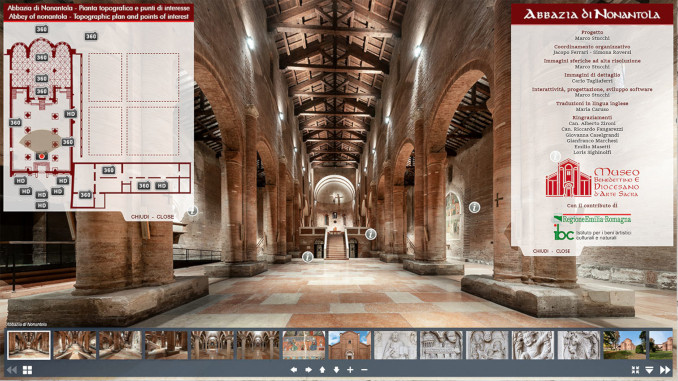Click the info hotspot right of the altar stairs
678x381 pixels.
click(371, 234)
